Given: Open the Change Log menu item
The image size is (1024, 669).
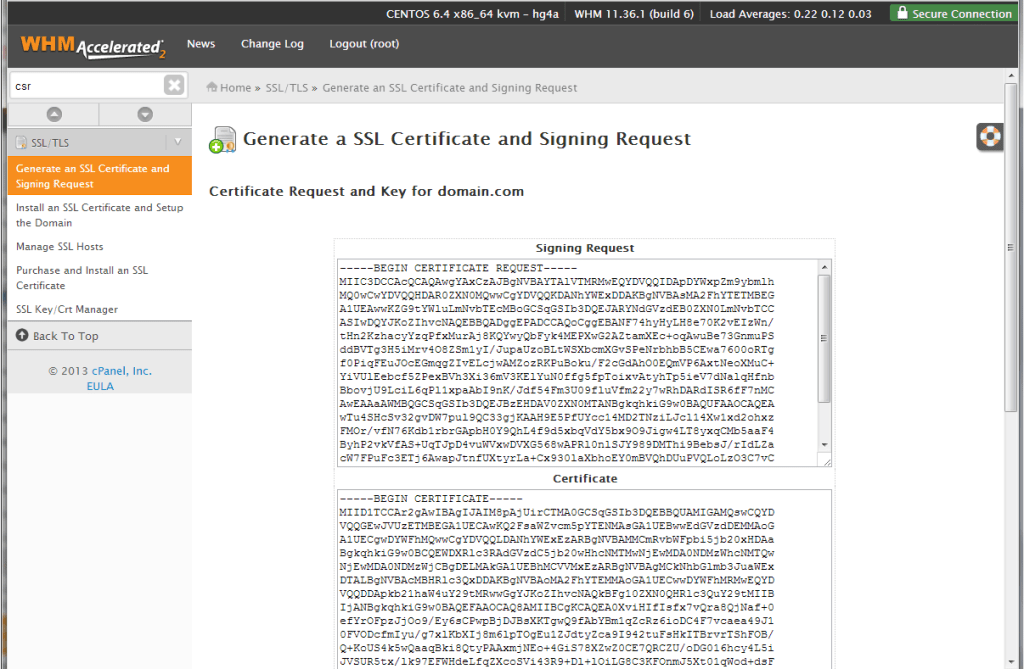Looking at the screenshot, I should pos(272,44).
